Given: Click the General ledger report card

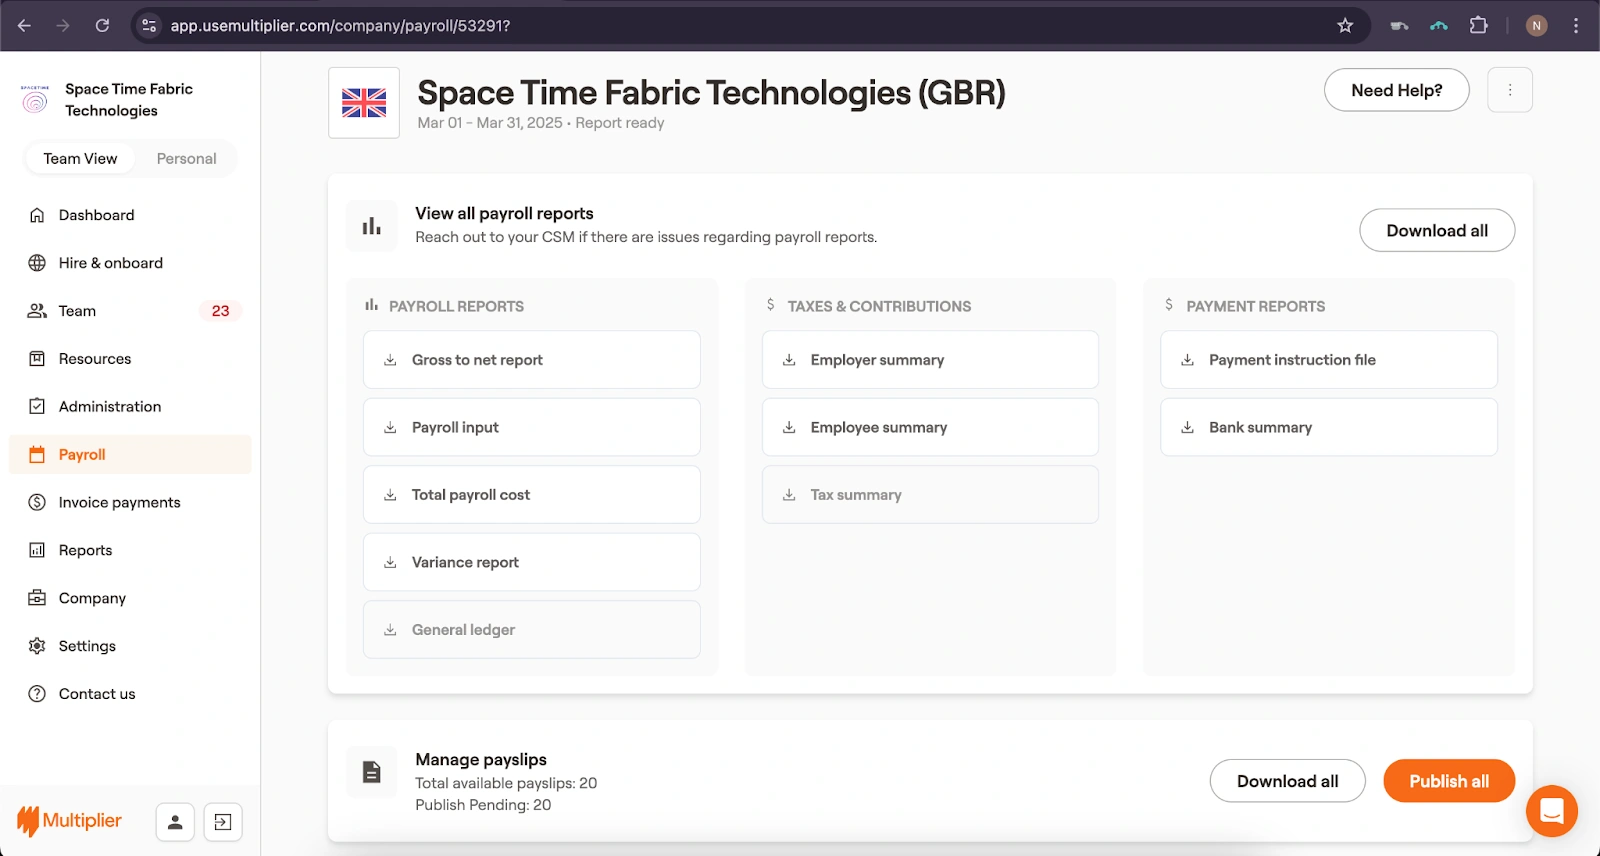Looking at the screenshot, I should coord(532,630).
